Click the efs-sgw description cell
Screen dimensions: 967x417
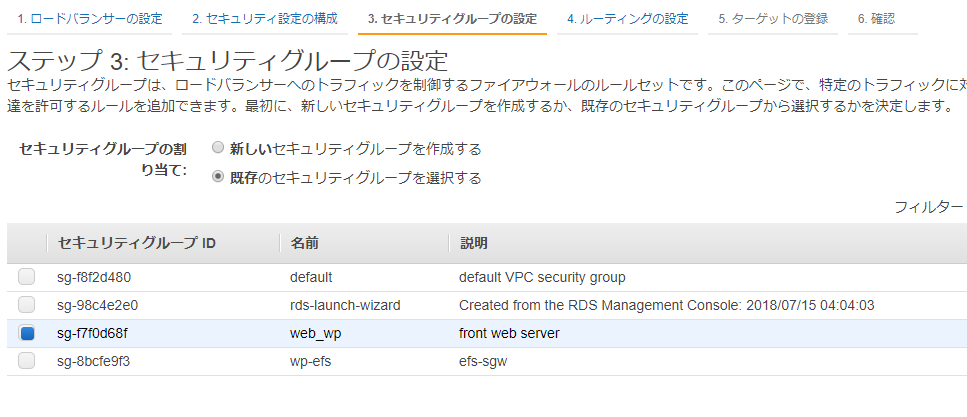tap(483, 361)
